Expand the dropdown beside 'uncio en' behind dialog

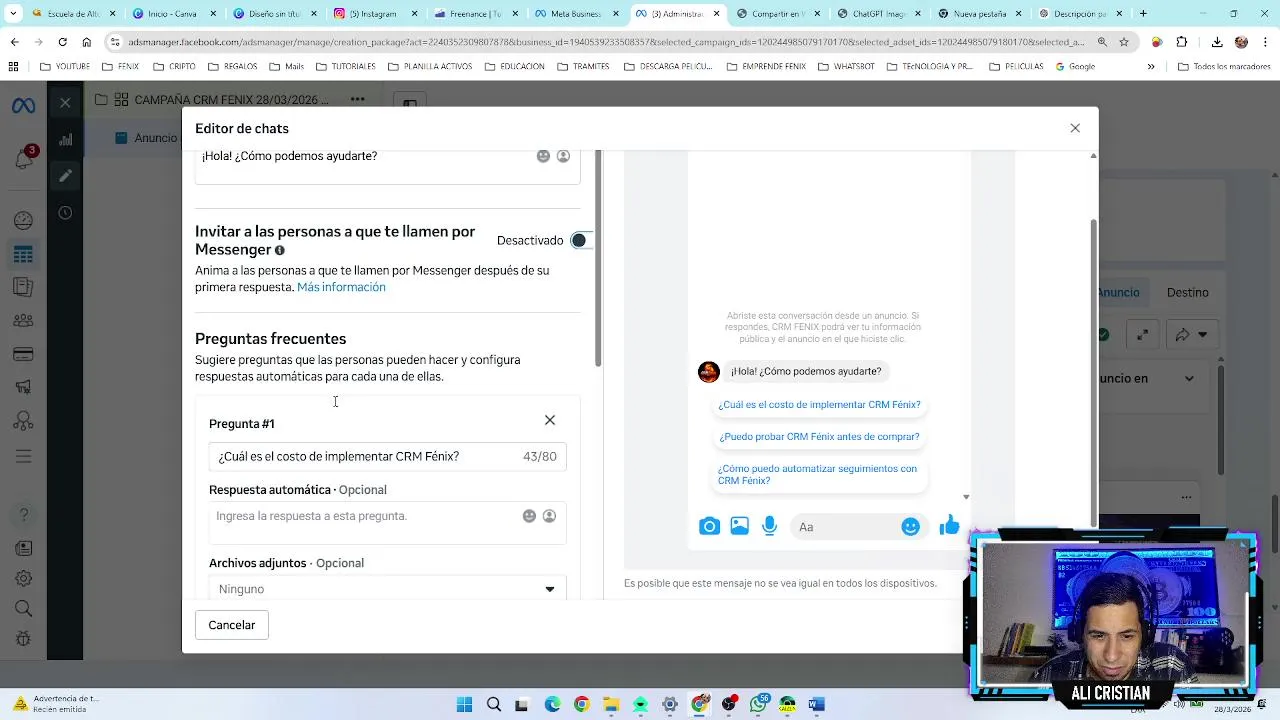click(x=1189, y=378)
